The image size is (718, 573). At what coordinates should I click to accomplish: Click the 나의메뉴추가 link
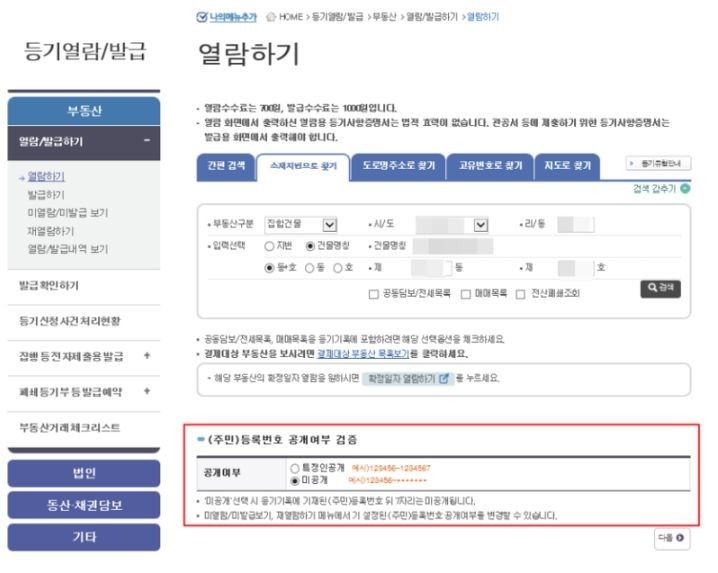pyautogui.click(x=233, y=17)
